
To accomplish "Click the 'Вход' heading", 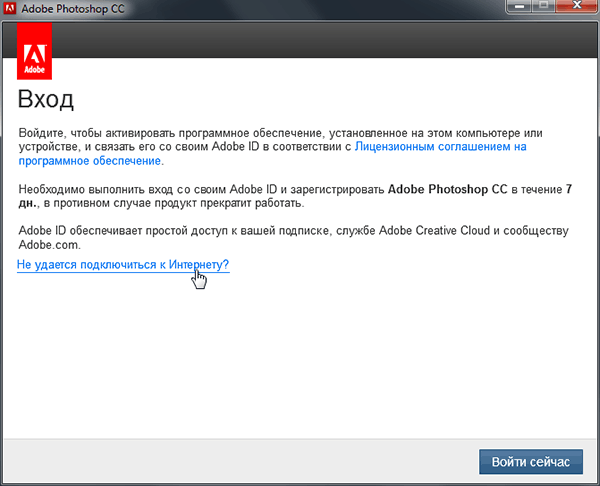I will (x=46, y=100).
